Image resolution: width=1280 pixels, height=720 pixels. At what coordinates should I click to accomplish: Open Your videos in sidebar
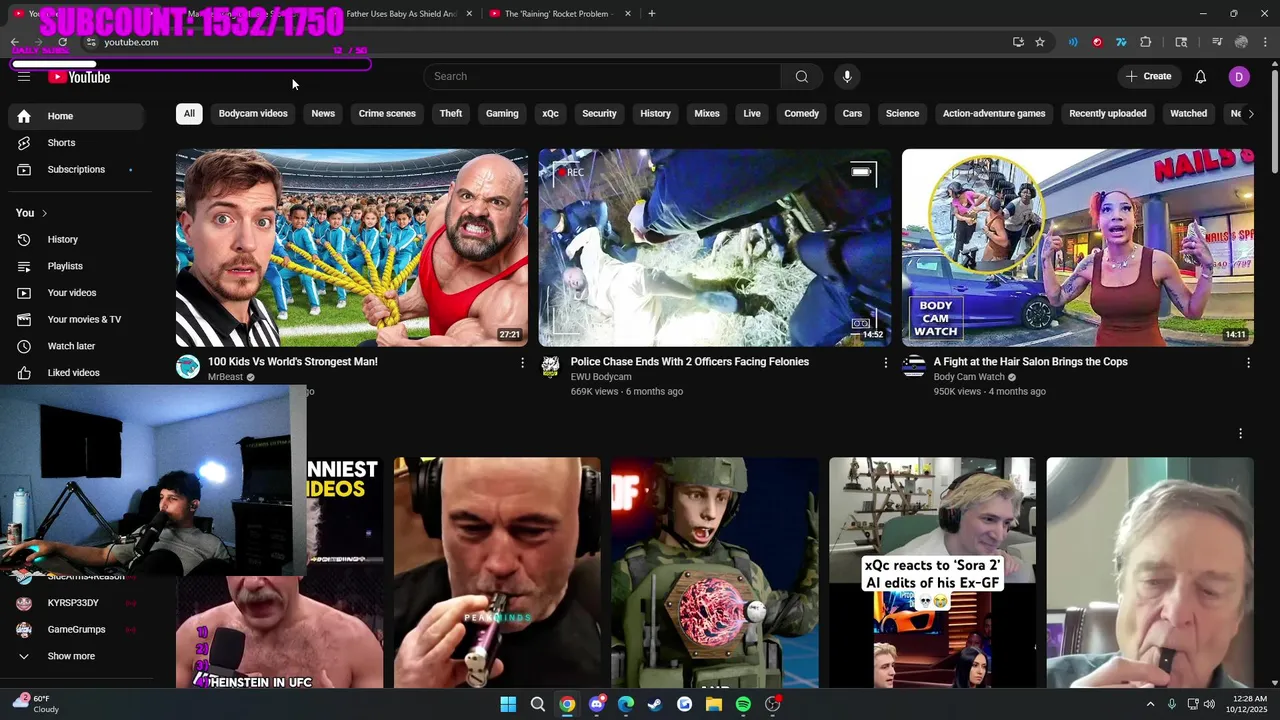click(x=76, y=293)
